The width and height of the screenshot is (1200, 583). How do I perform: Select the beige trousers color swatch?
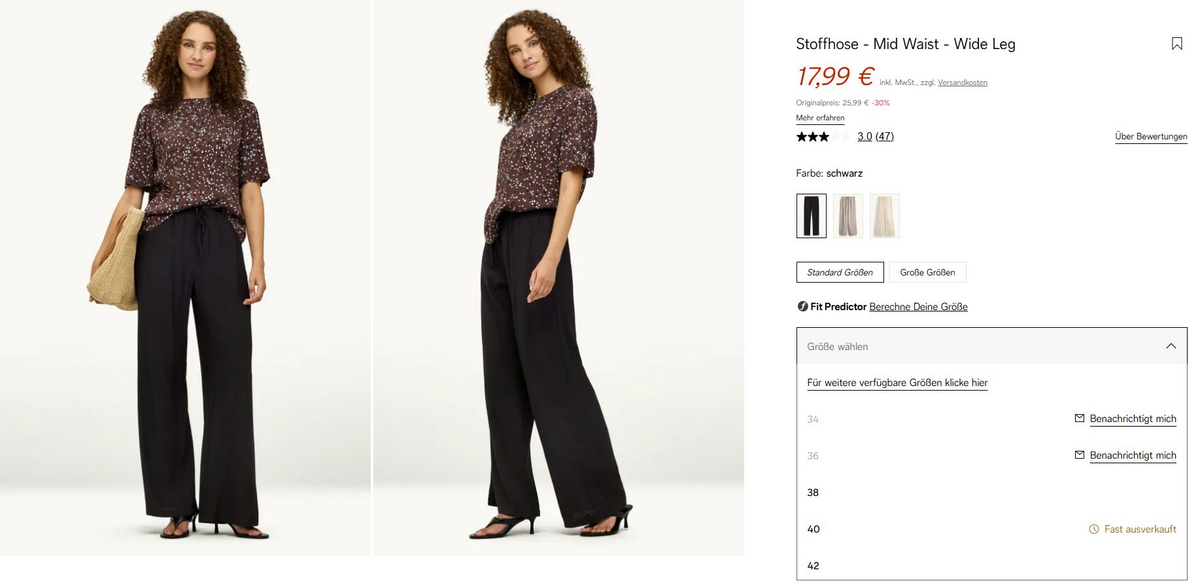(884, 216)
